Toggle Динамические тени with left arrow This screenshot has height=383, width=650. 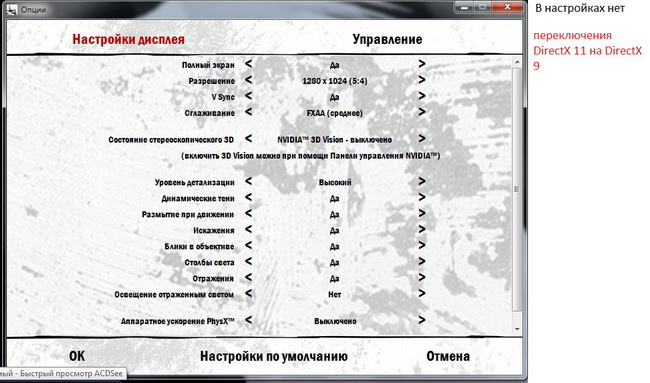[x=248, y=197]
